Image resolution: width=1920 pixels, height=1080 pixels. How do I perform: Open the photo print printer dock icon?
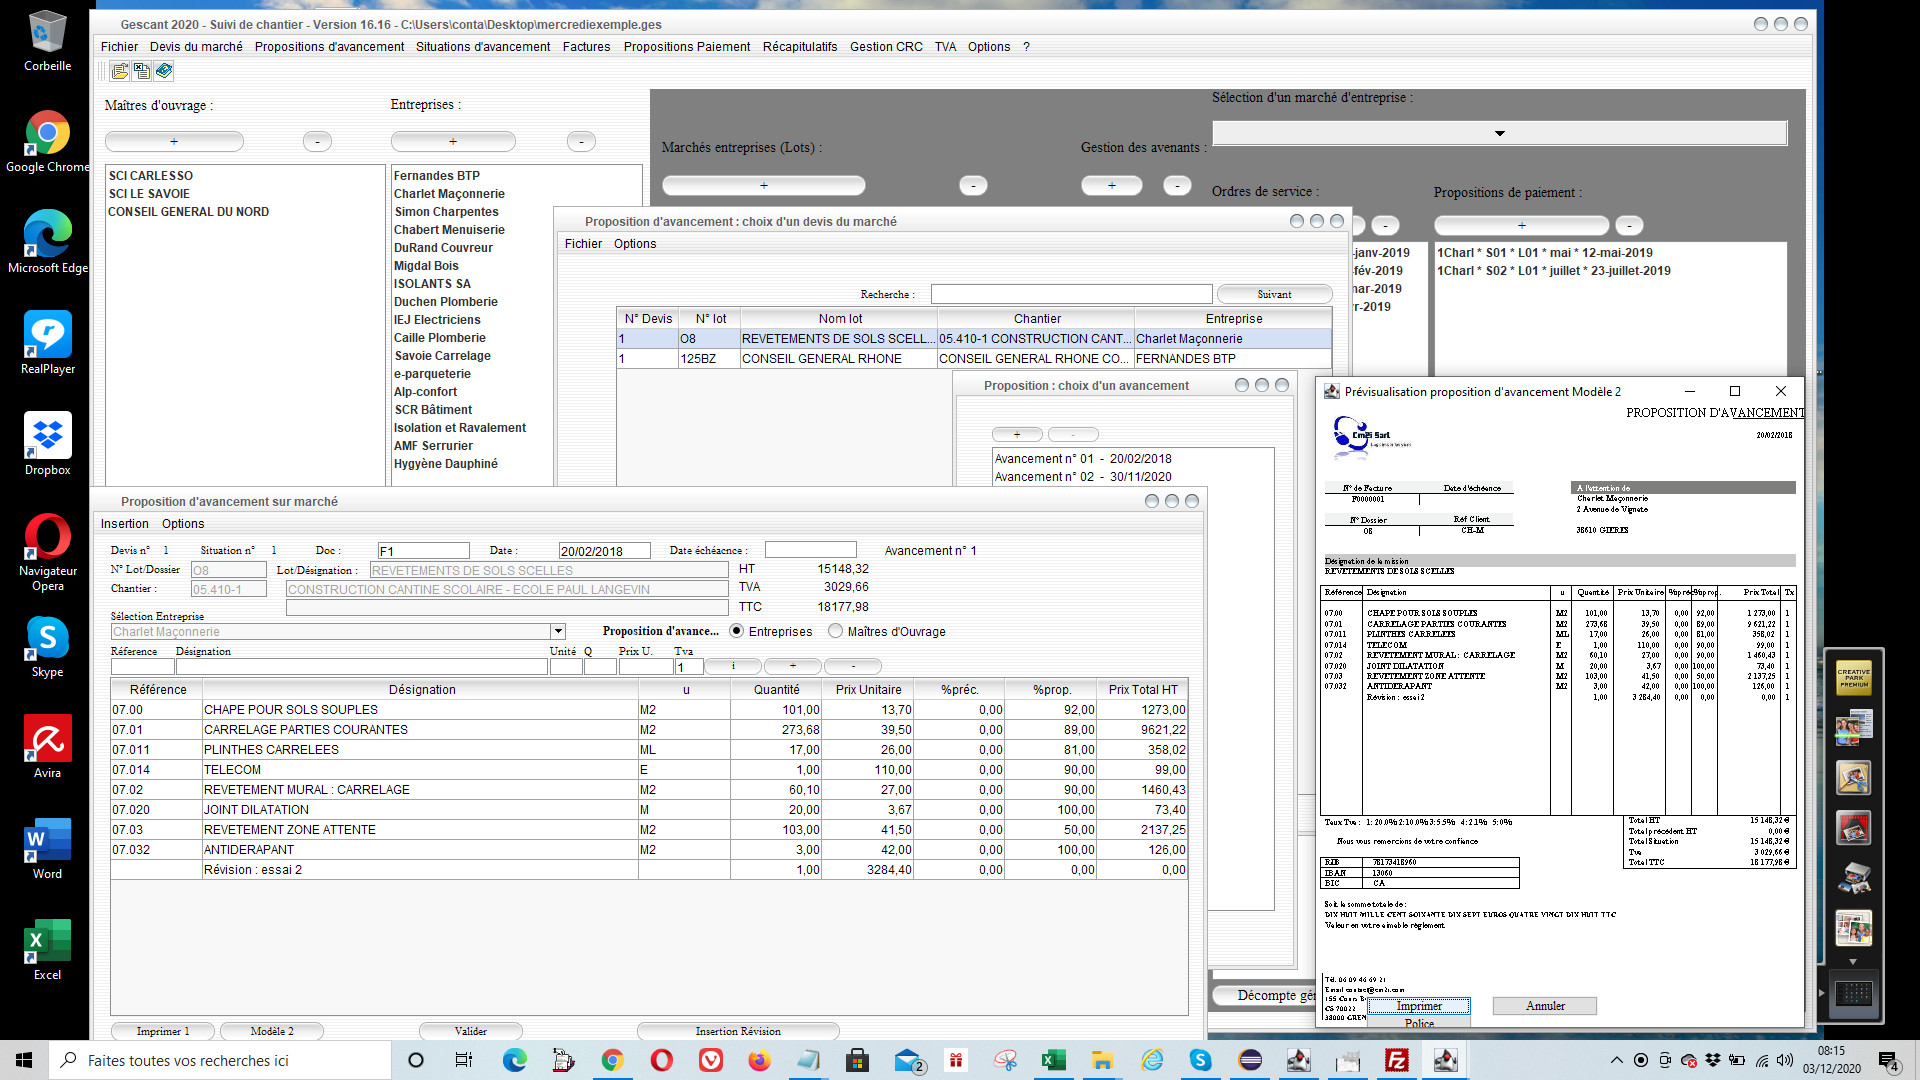pyautogui.click(x=1853, y=878)
